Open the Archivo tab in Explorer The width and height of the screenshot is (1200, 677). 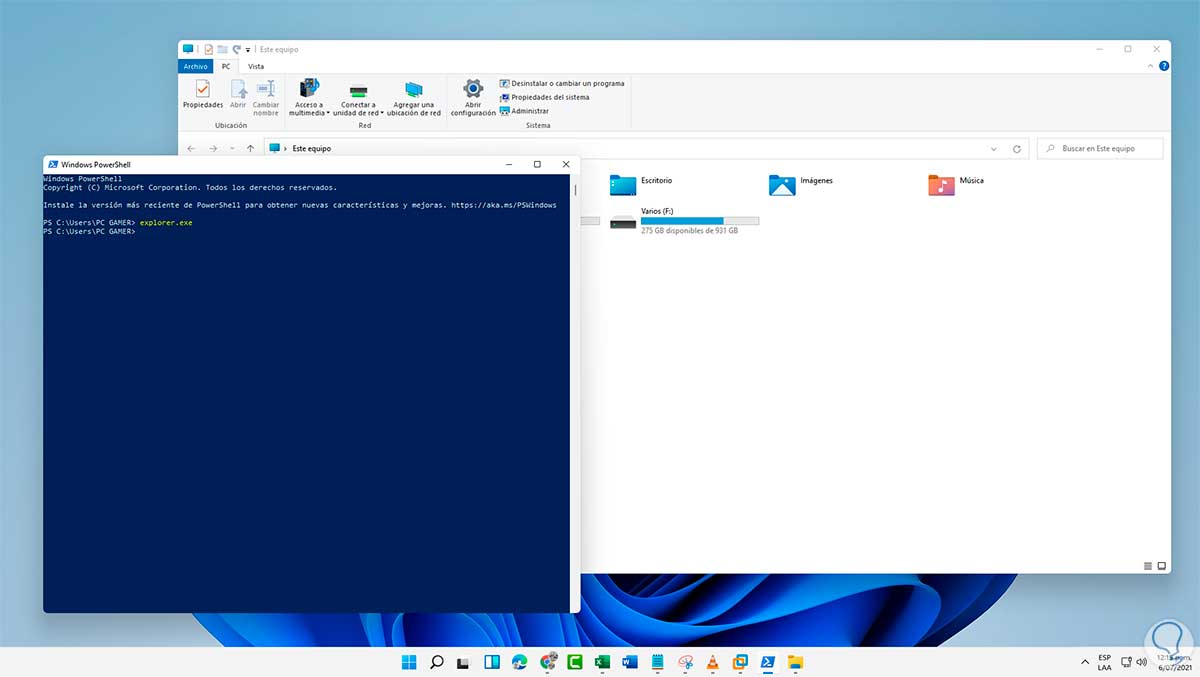(196, 66)
